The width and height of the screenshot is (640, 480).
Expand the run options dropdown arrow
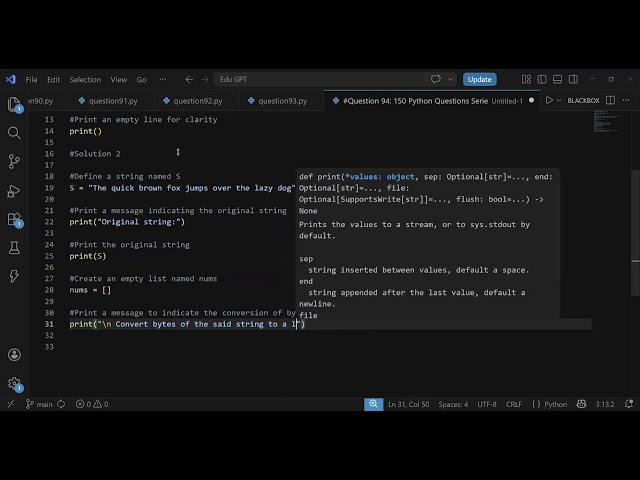pyautogui.click(x=559, y=100)
